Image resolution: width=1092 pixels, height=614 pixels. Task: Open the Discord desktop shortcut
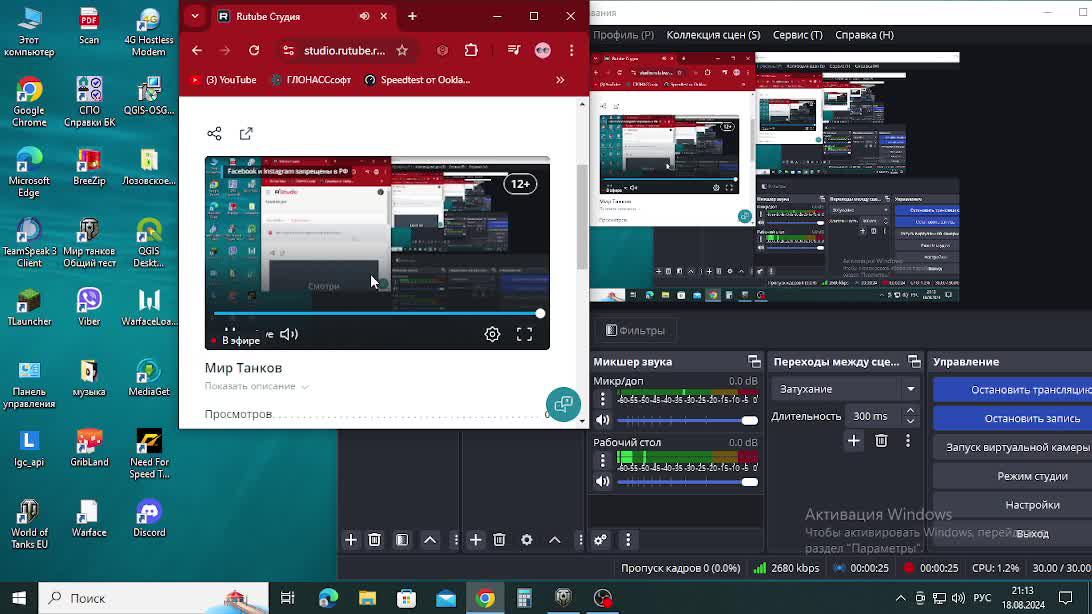[x=149, y=517]
